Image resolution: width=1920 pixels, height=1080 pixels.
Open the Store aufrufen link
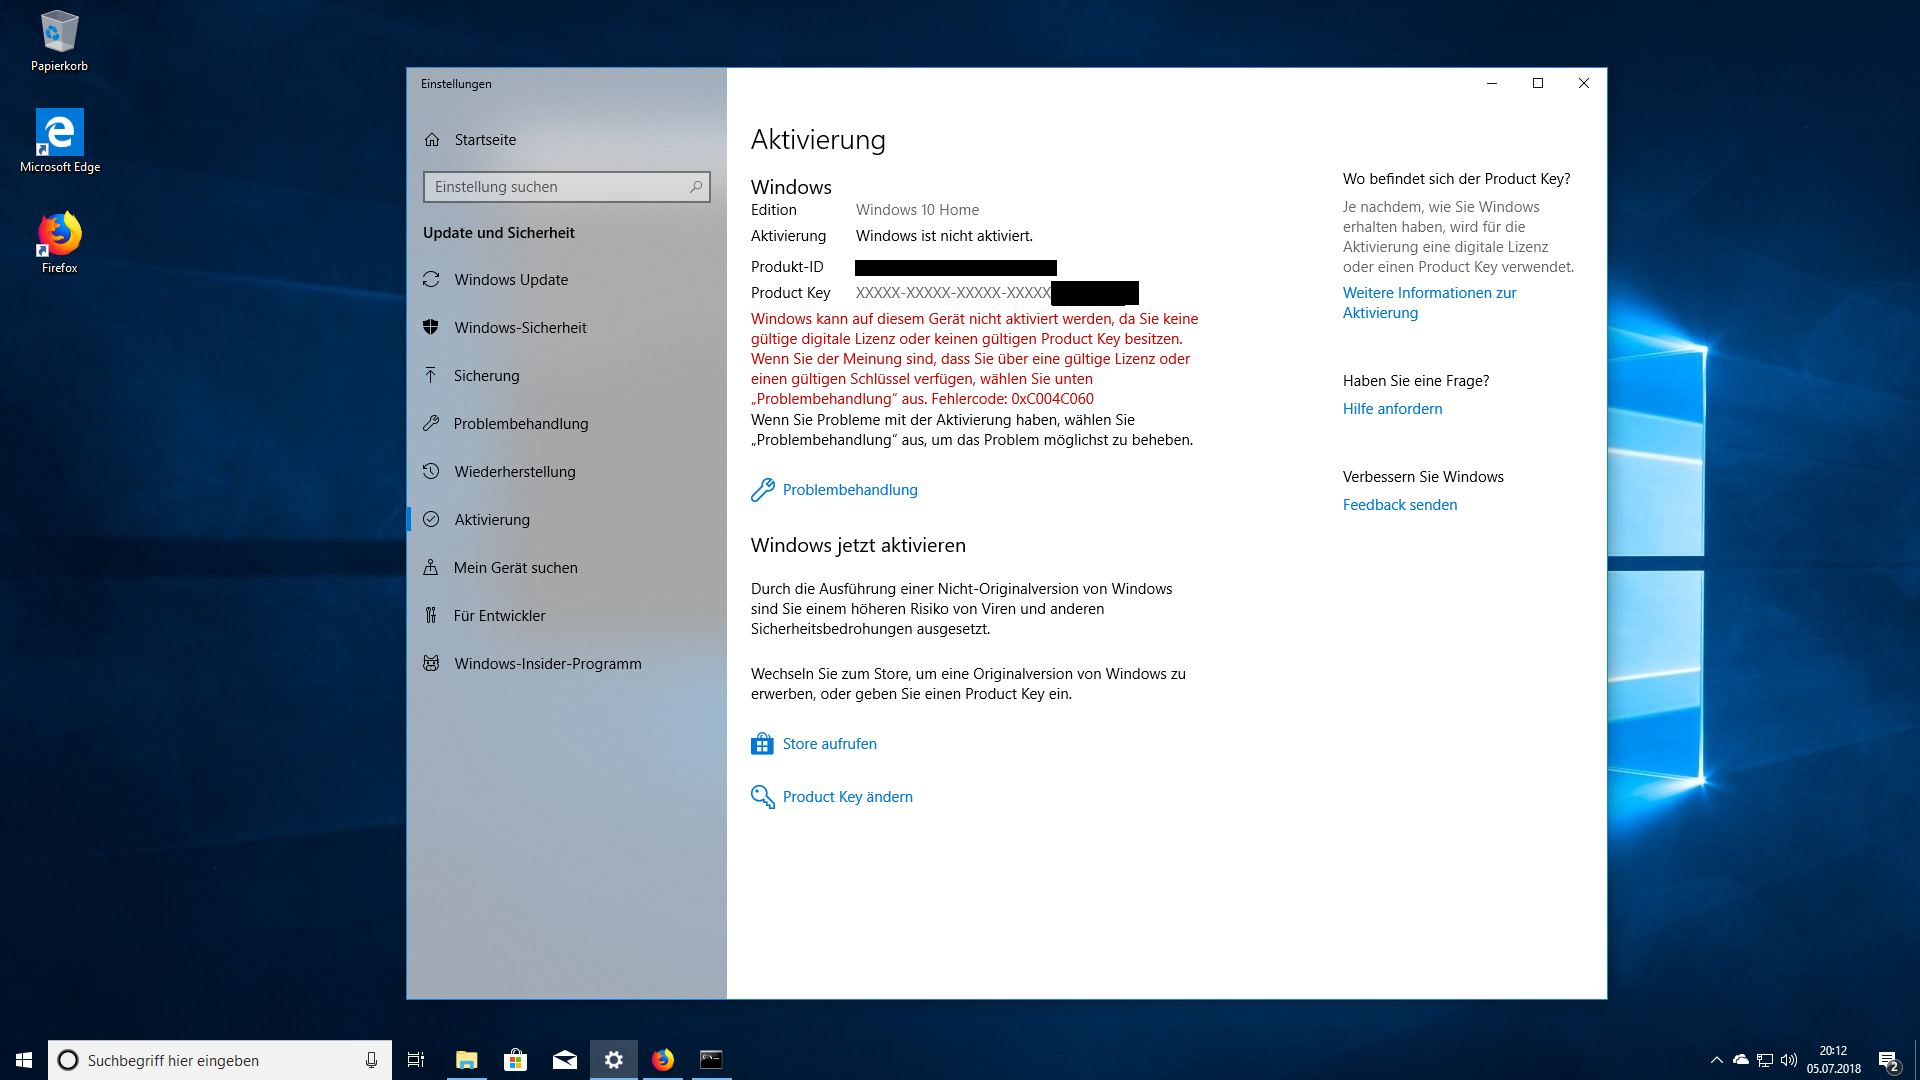point(829,743)
